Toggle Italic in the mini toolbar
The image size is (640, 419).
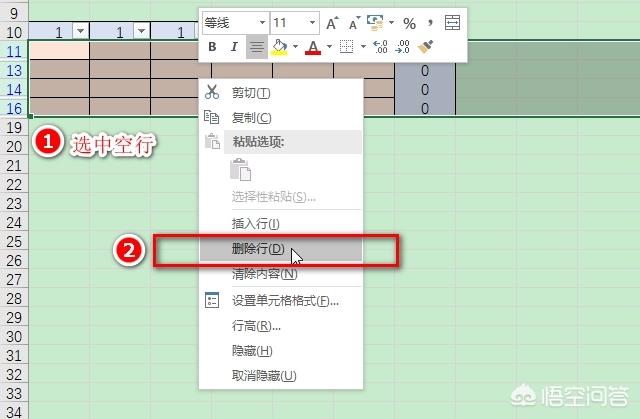tap(234, 47)
